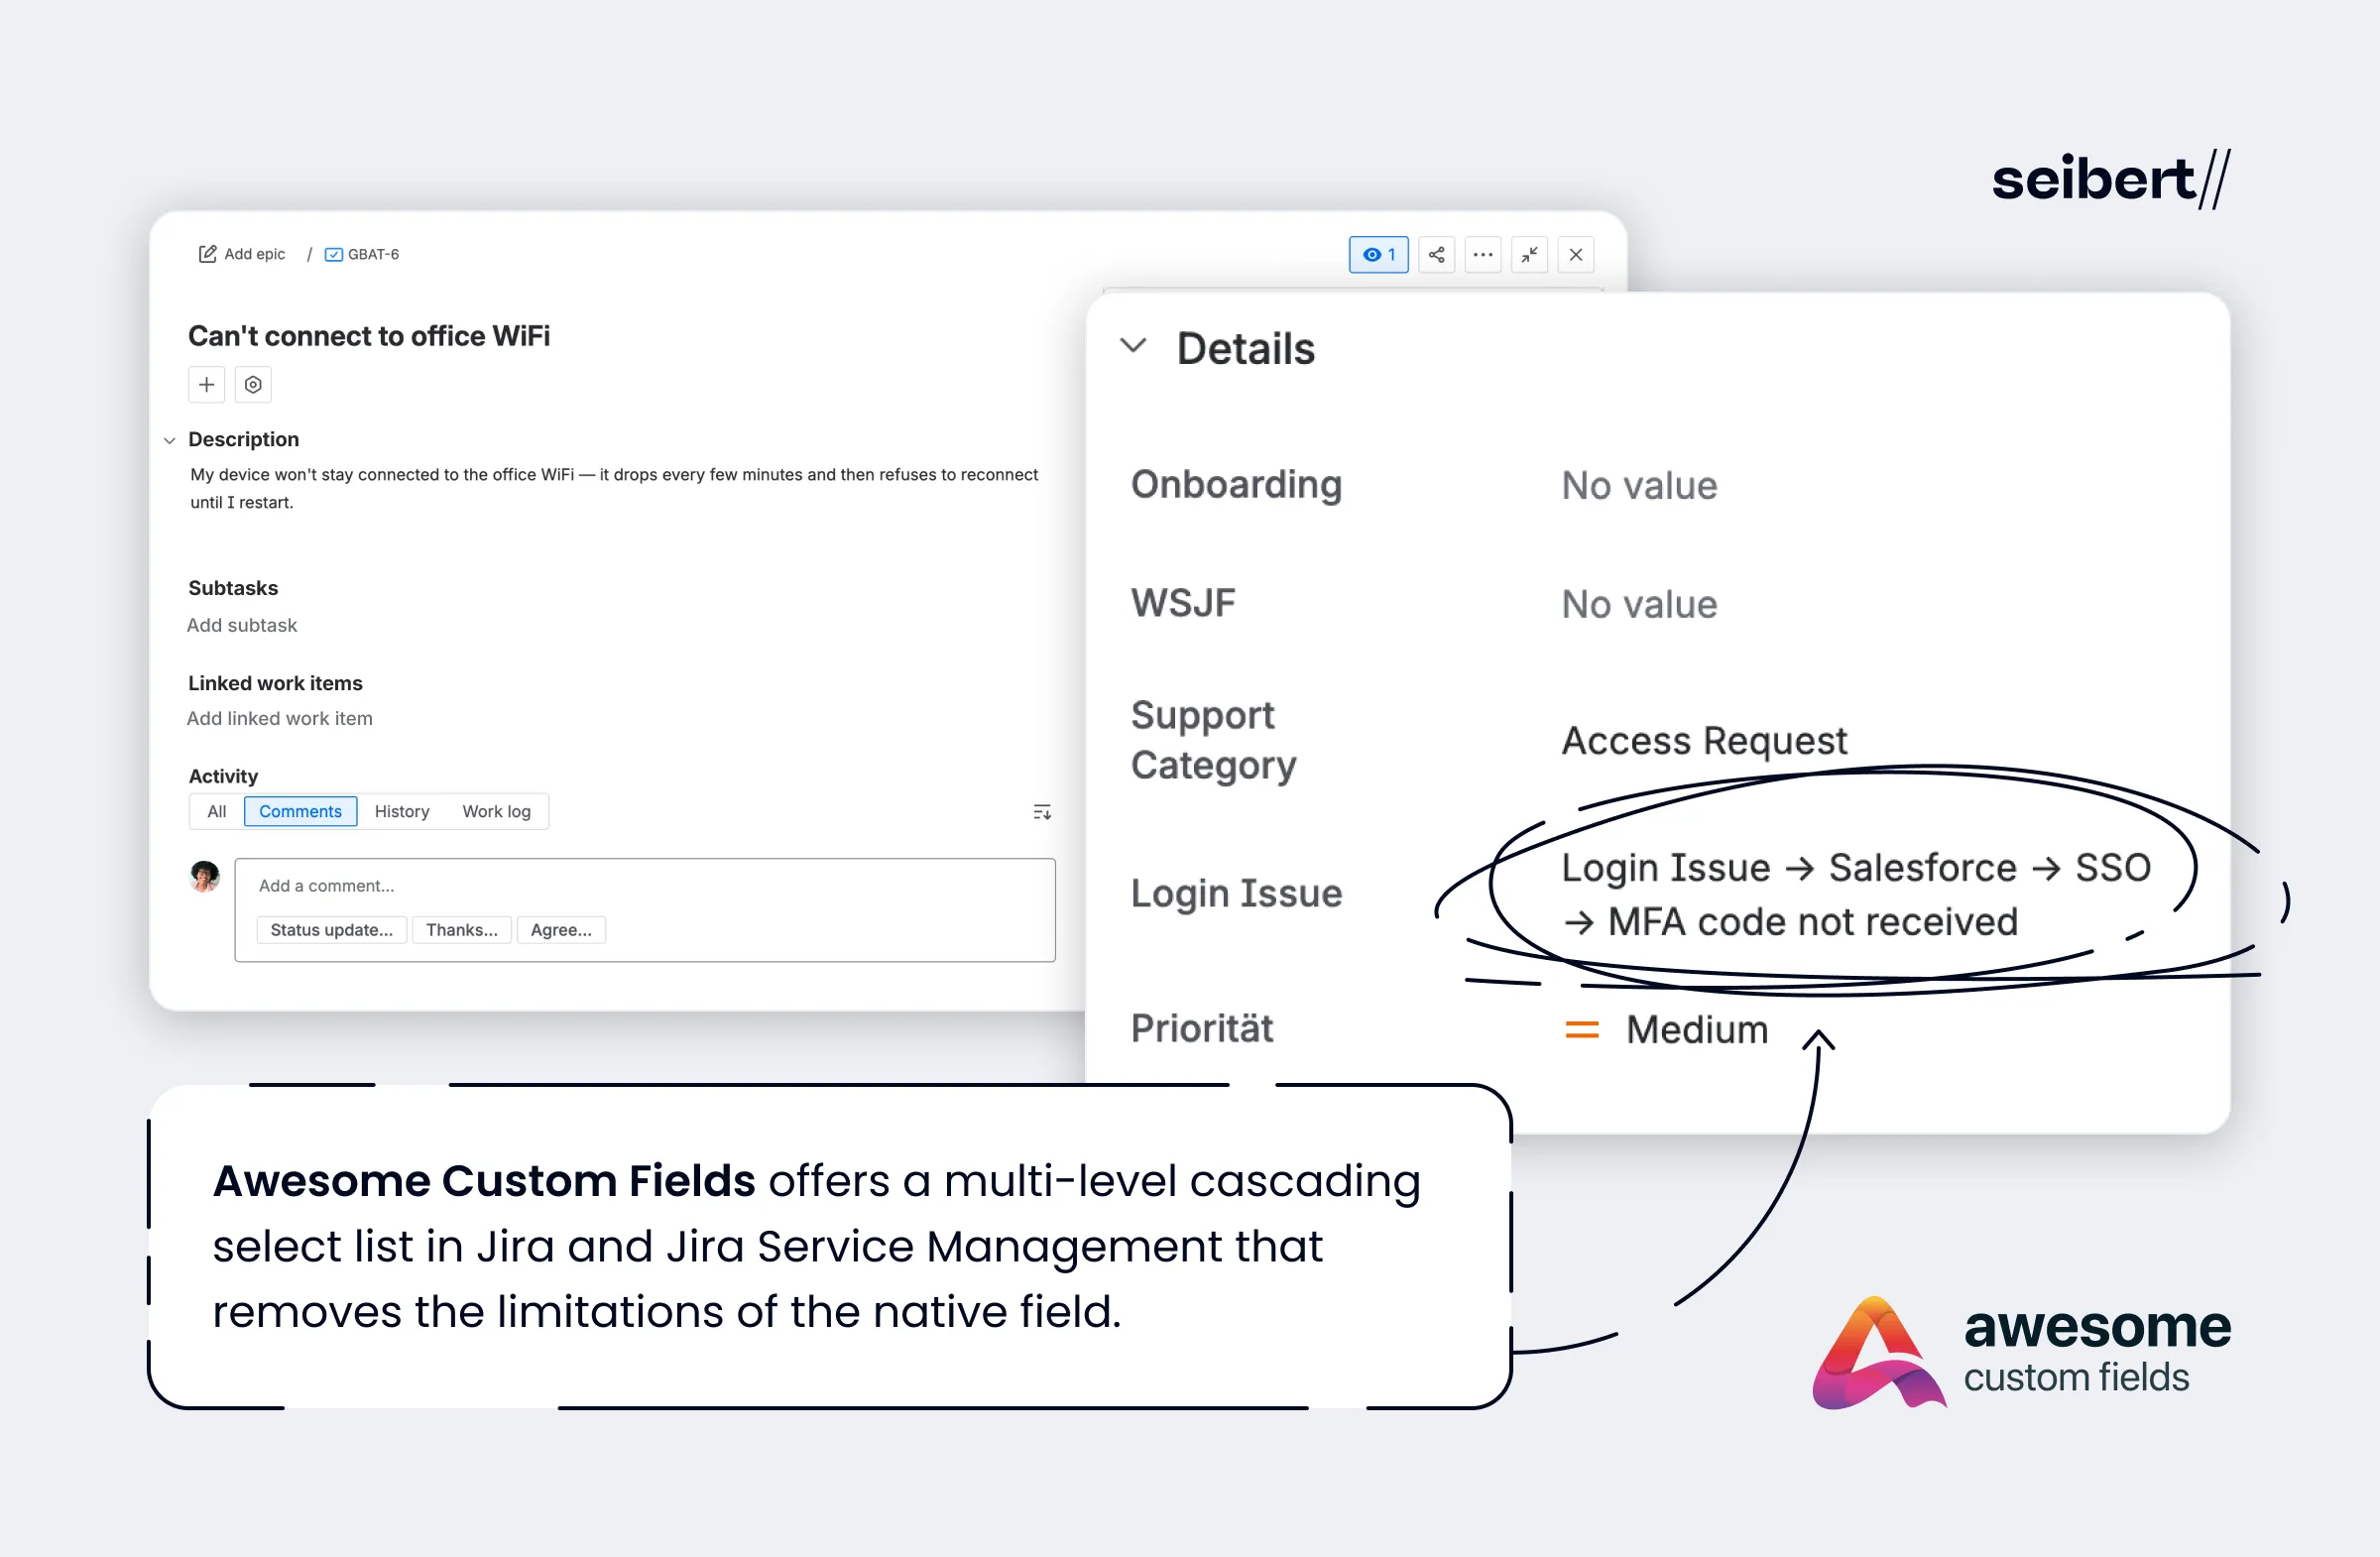Click Add subtask

click(x=242, y=625)
